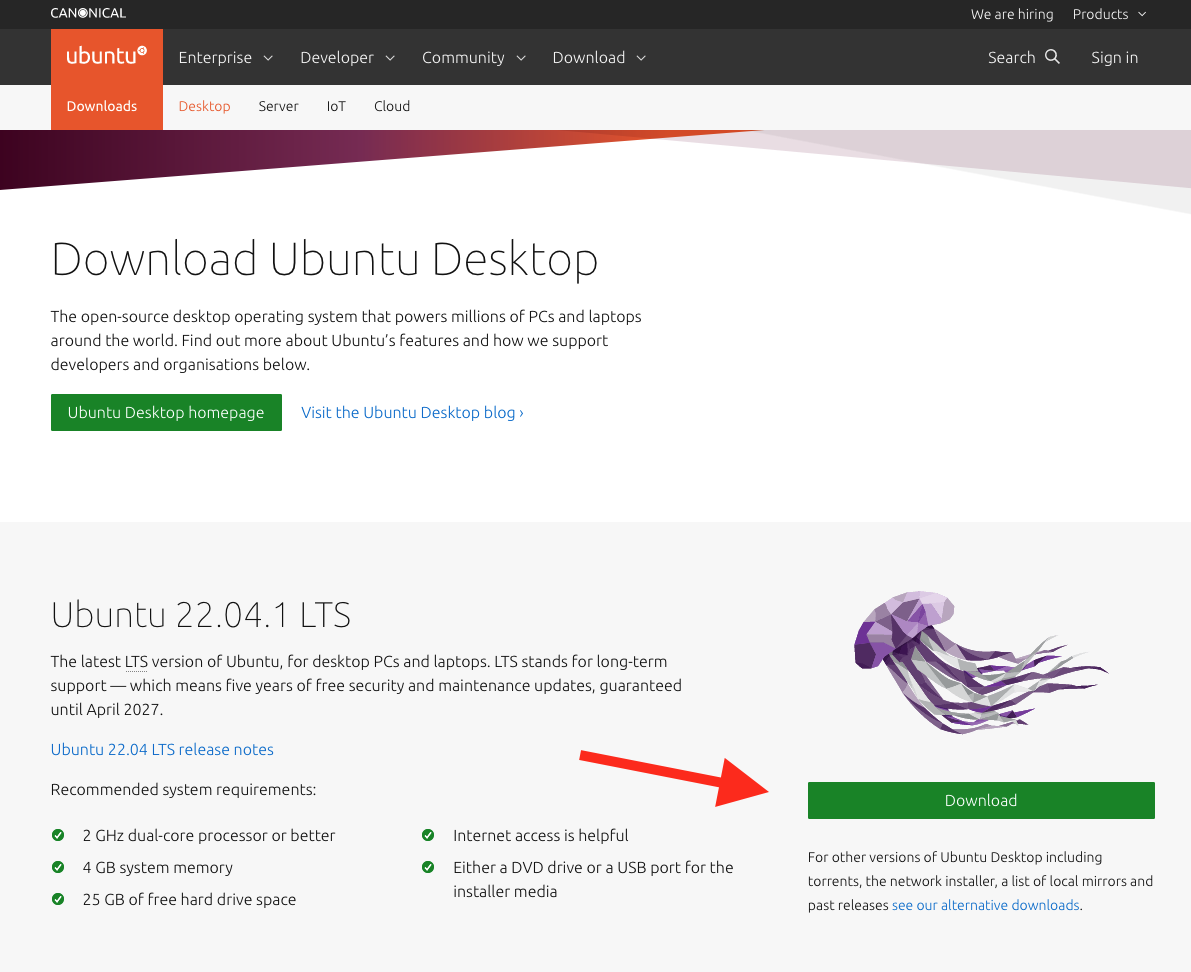The image size is (1191, 972).
Task: Select the Cloud tab
Action: pyautogui.click(x=392, y=106)
